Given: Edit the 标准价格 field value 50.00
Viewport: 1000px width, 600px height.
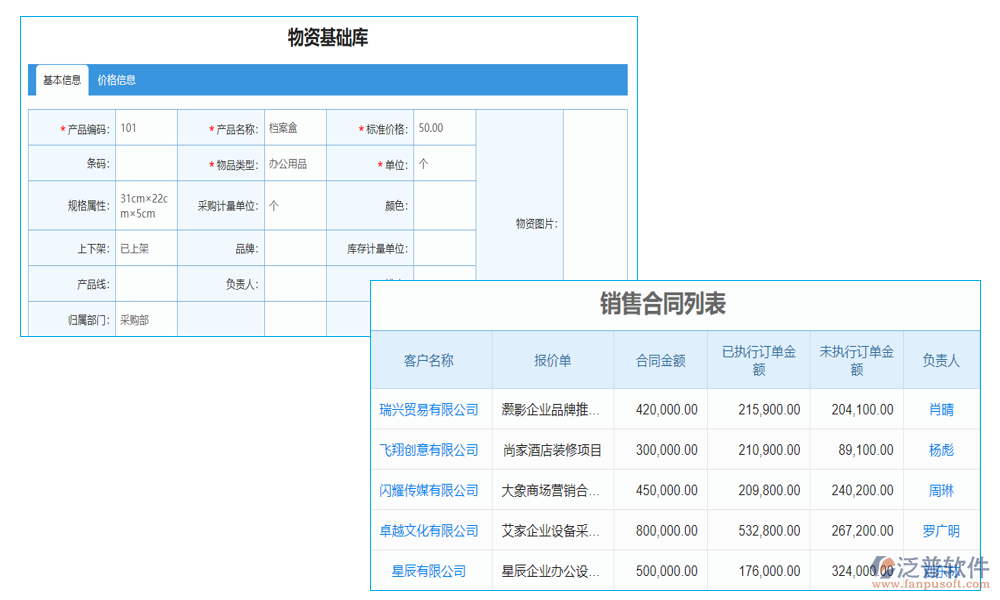Looking at the screenshot, I should (x=444, y=128).
